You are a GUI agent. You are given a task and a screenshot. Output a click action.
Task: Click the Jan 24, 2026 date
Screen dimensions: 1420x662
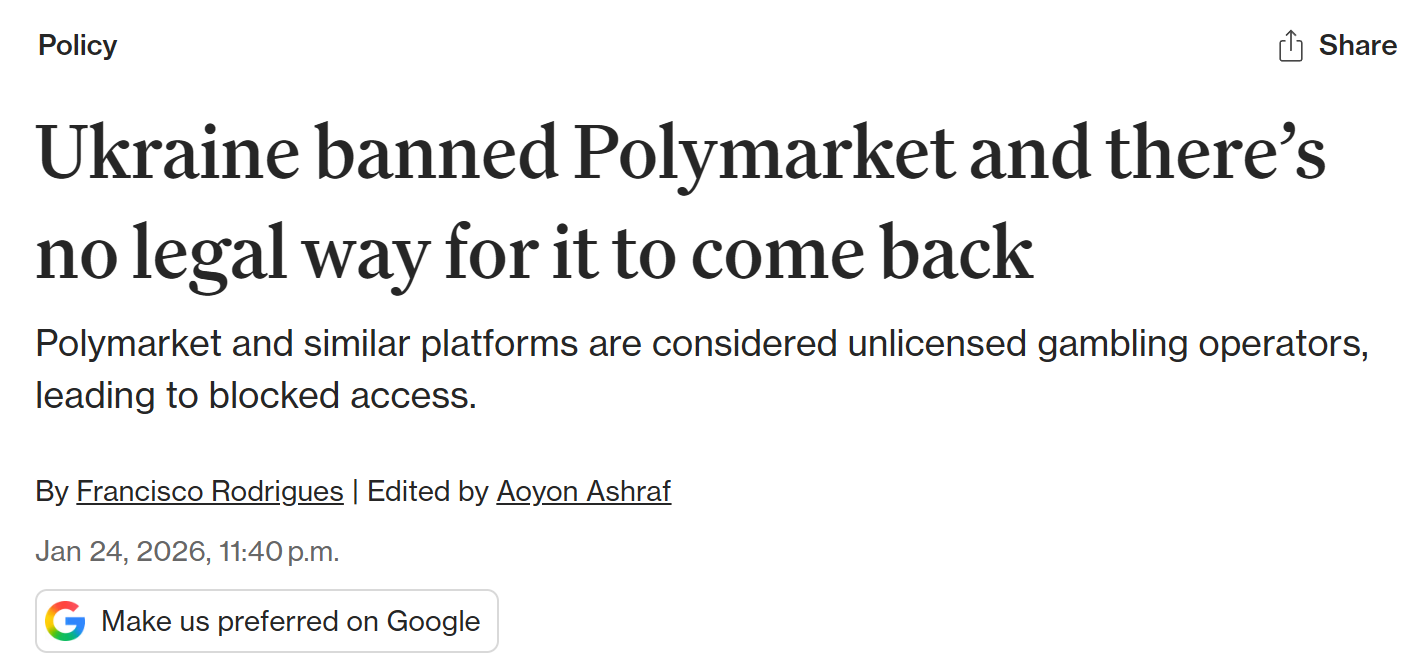(119, 552)
